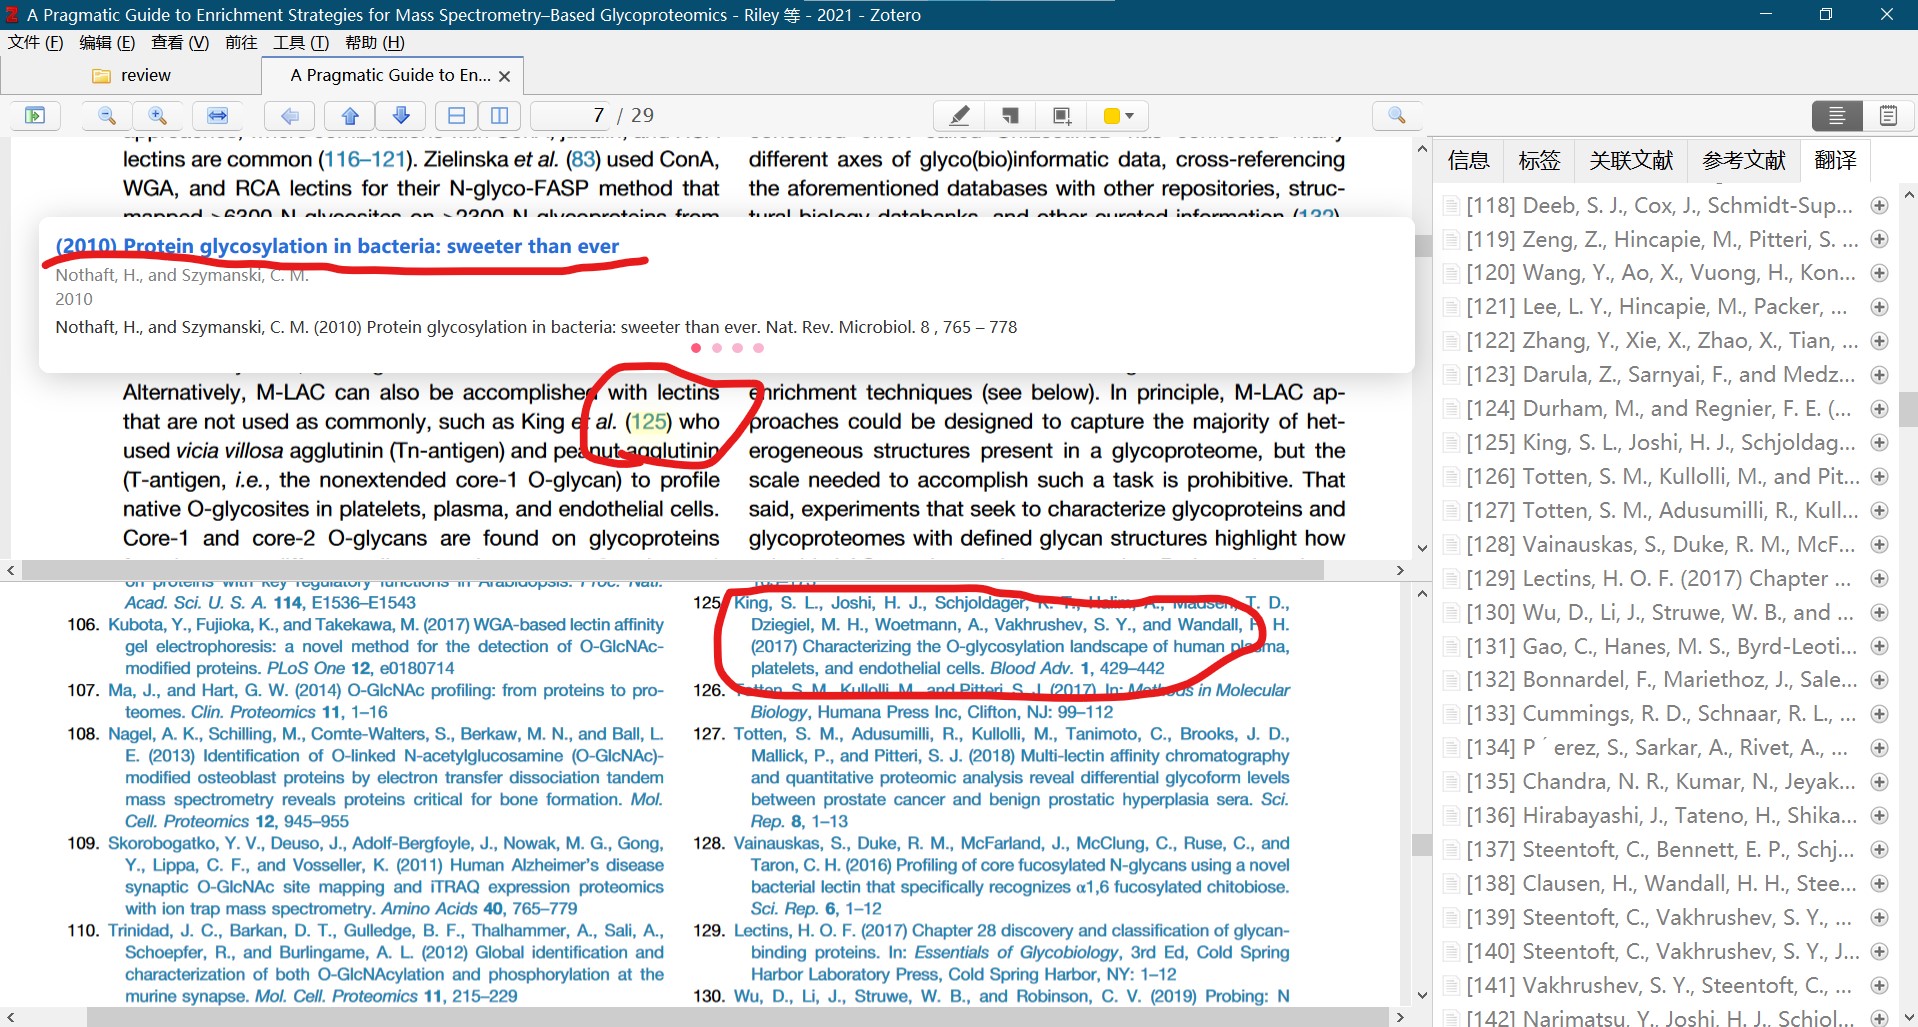This screenshot has height=1027, width=1918.
Task: Toggle the sidebar panel icon
Action: tap(35, 115)
